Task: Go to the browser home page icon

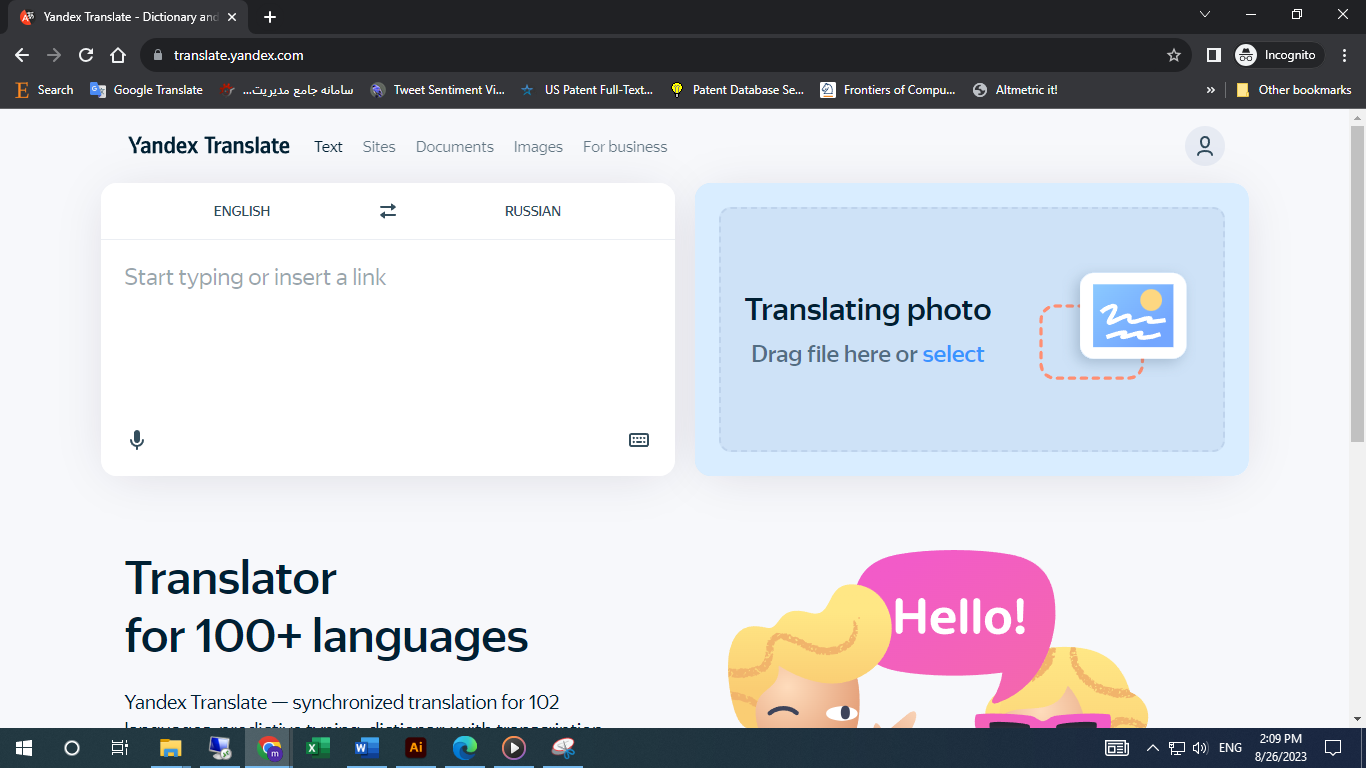Action: pyautogui.click(x=118, y=55)
